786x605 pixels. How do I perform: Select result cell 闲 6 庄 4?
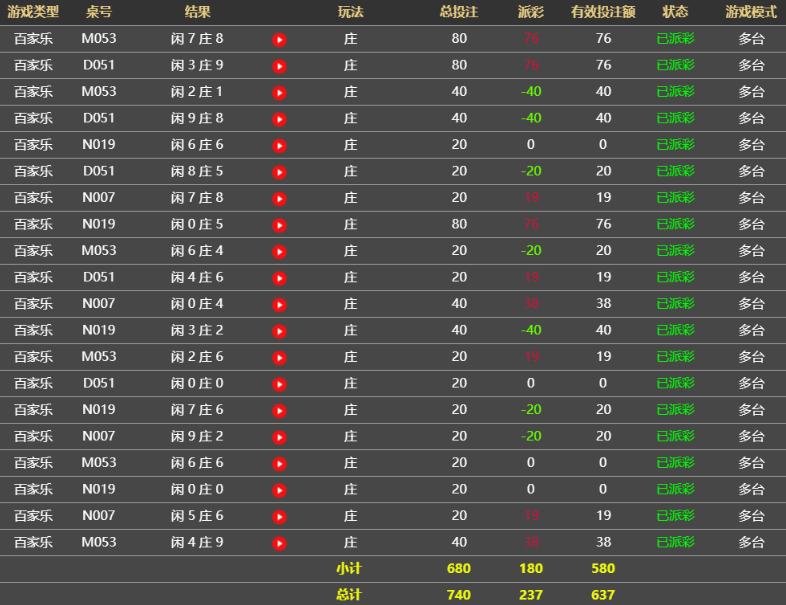click(x=197, y=251)
